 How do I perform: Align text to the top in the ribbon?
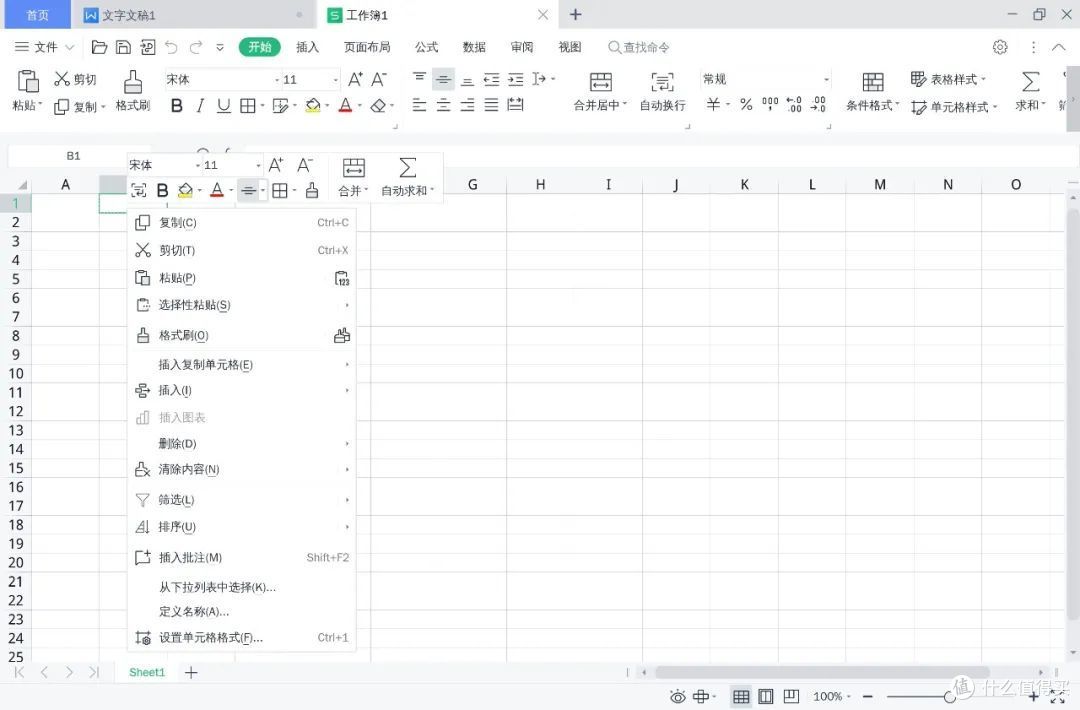tap(419, 79)
